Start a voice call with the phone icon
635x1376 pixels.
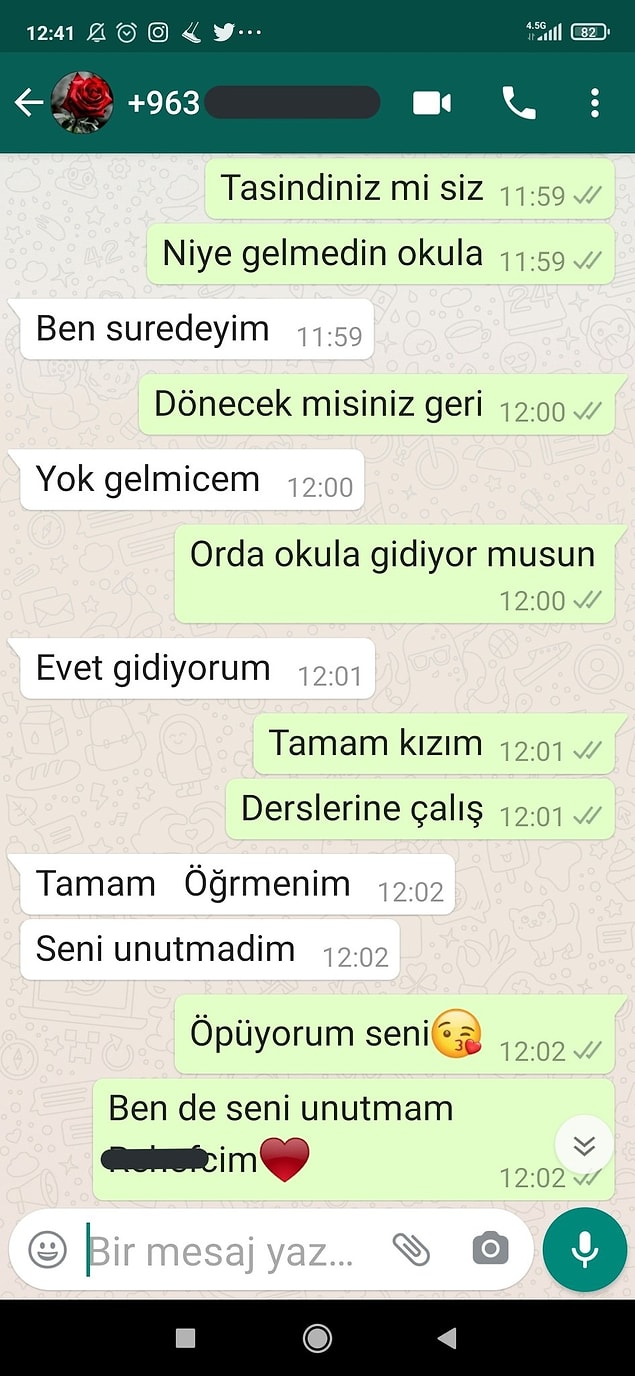518,102
